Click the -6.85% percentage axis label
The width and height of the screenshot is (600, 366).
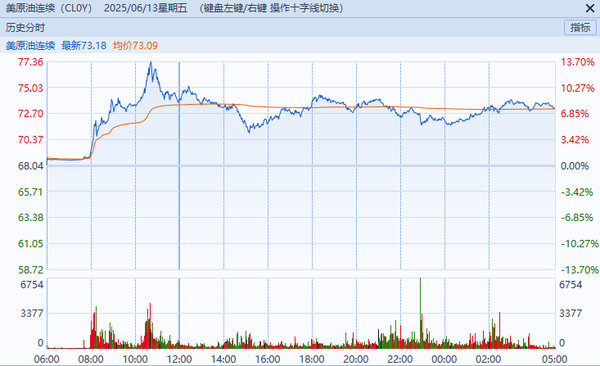click(x=577, y=217)
